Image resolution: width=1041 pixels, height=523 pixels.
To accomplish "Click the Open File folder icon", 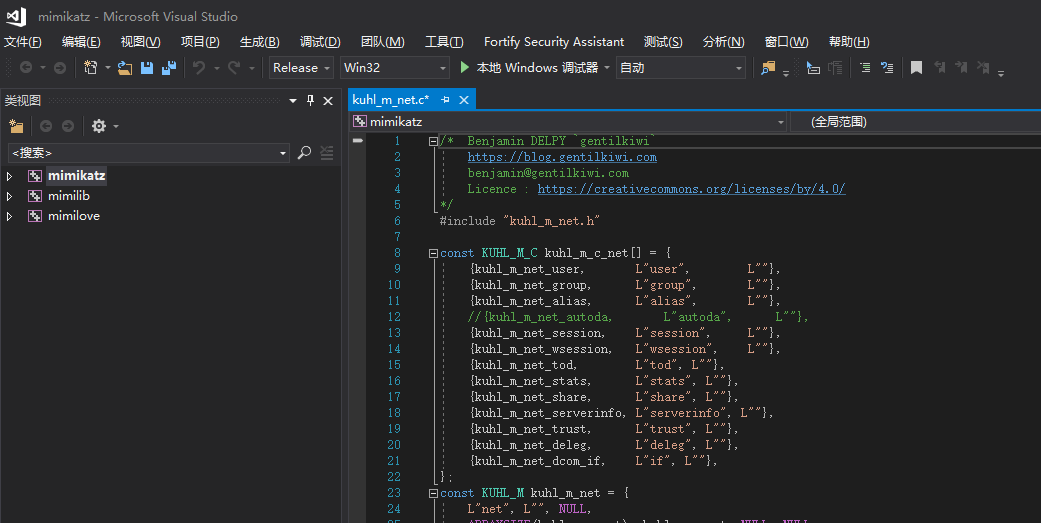I will (125, 67).
